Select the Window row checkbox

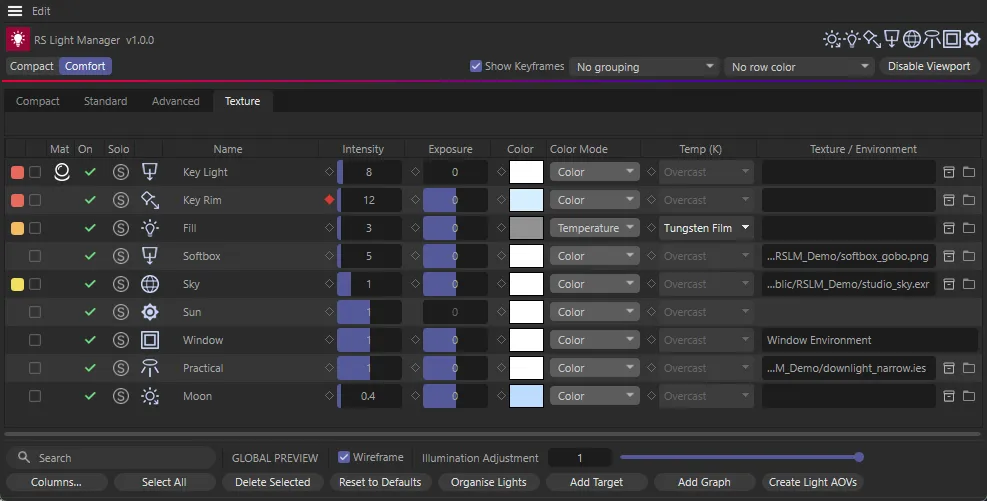[x=35, y=340]
